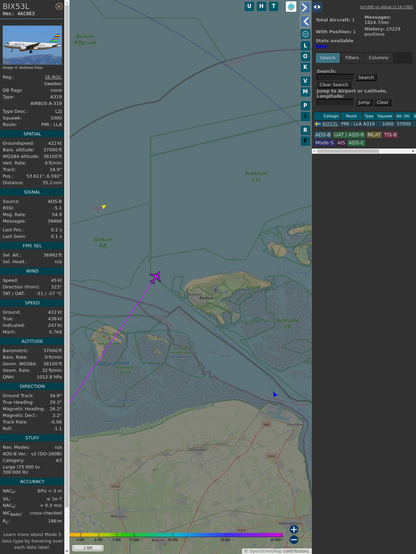Viewport: 416px width, 554px height.
Task: Click the AIS source legend label
Action: (x=341, y=143)
